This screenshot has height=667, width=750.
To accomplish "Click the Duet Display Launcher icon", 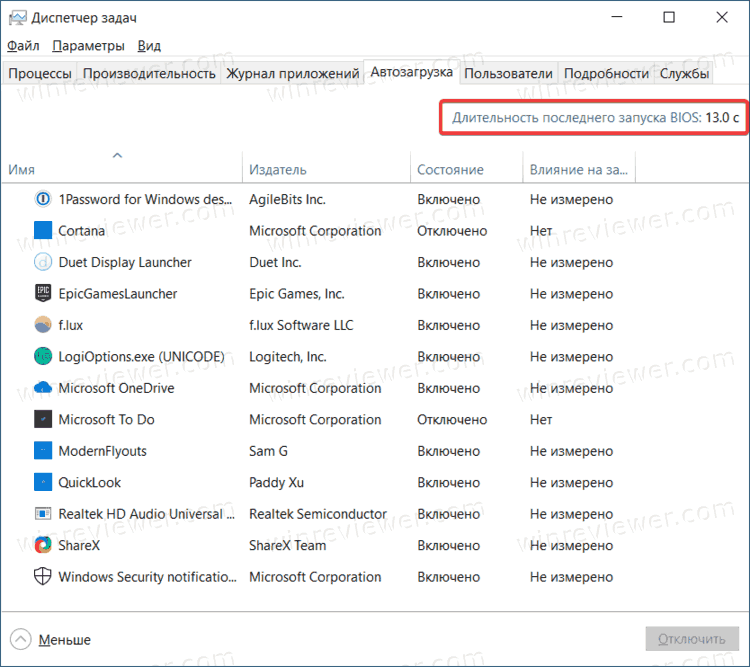I will [43, 262].
